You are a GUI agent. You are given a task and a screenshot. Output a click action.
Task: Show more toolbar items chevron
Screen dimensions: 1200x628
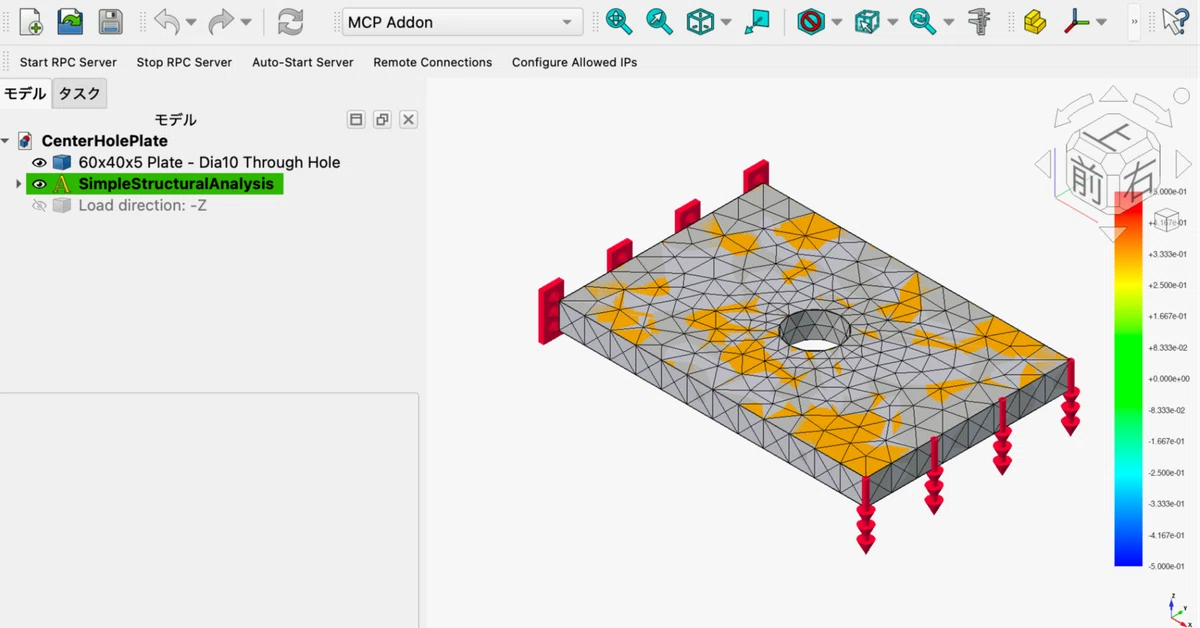[x=1134, y=21]
